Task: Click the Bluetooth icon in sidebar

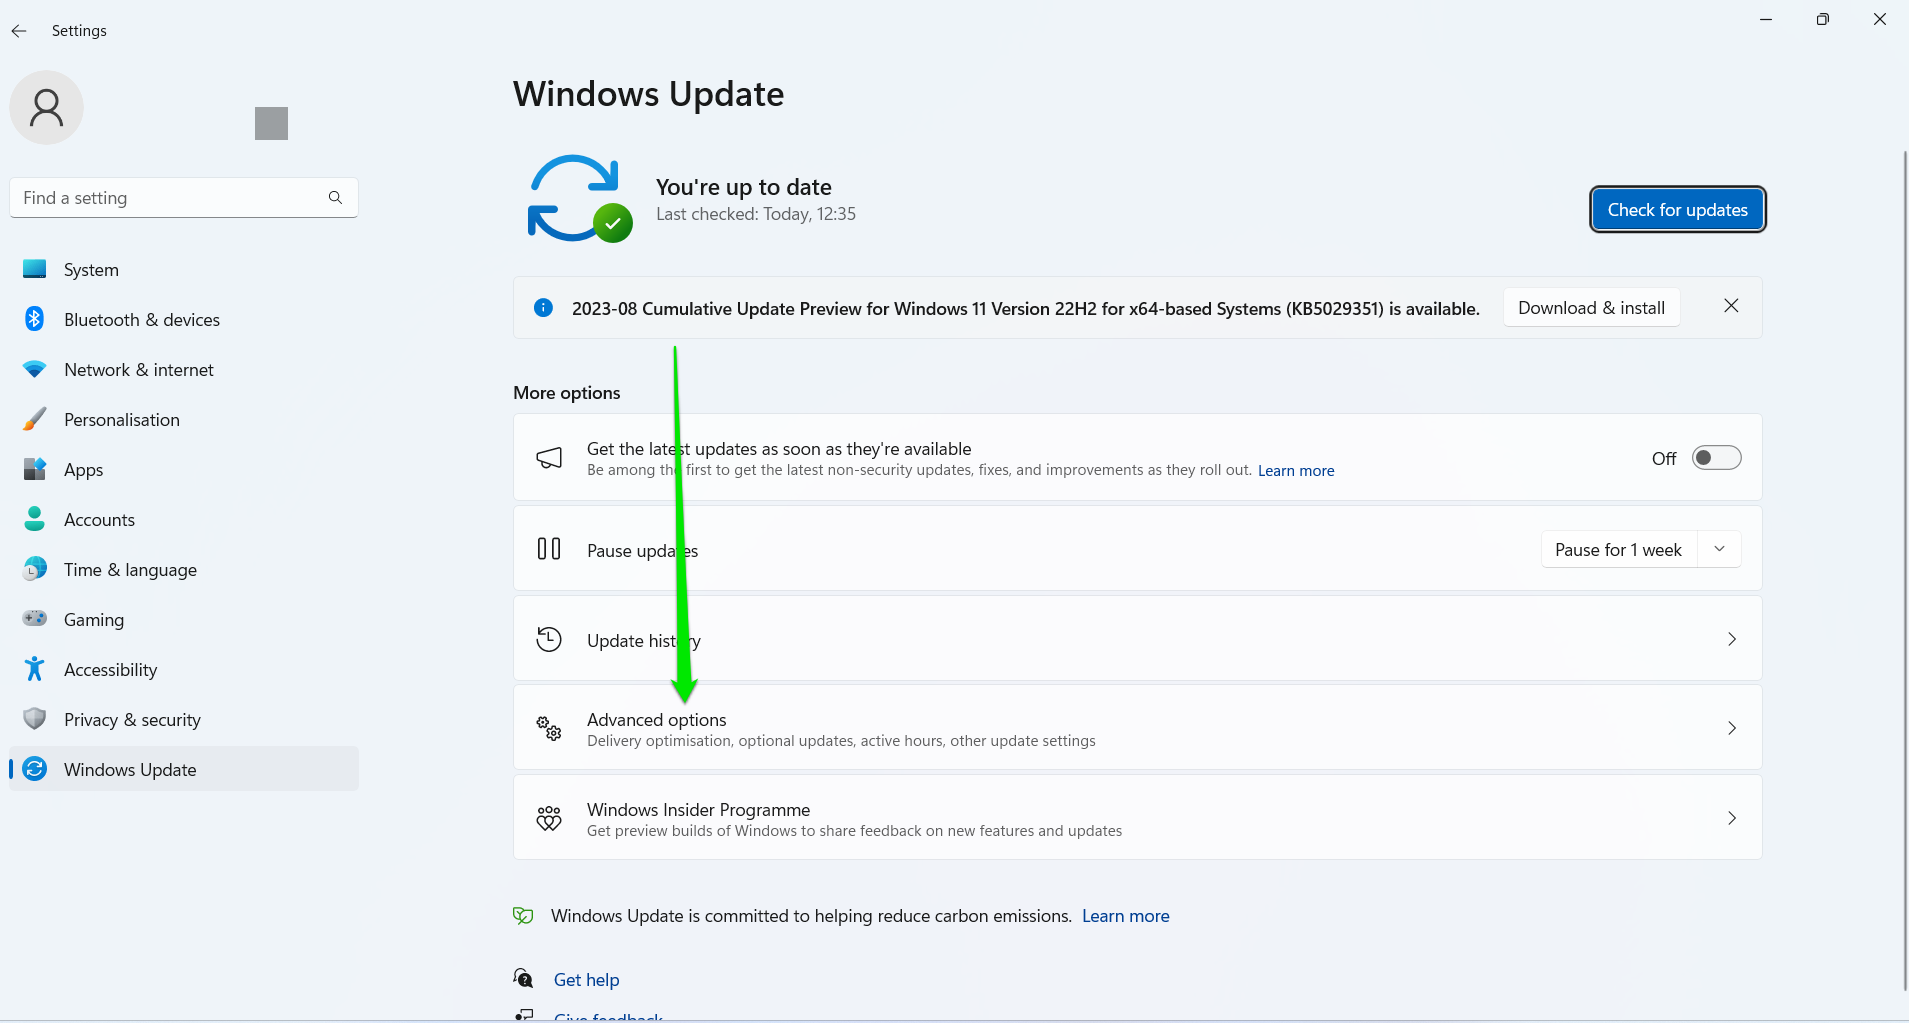Action: pyautogui.click(x=35, y=319)
